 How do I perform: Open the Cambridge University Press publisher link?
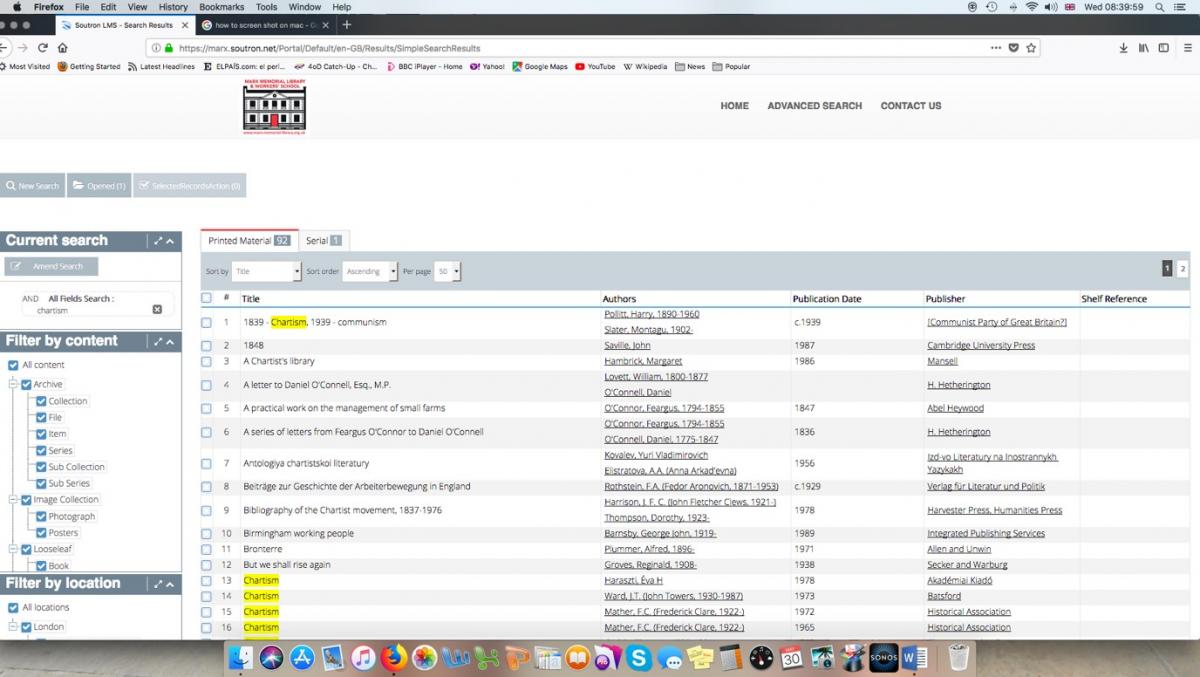click(980, 345)
